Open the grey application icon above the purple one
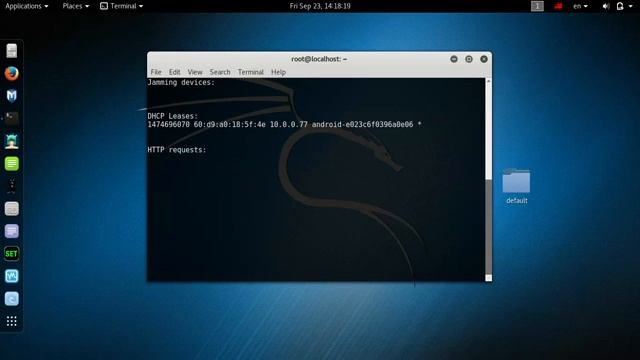This screenshot has width=640, height=360. (x=11, y=209)
